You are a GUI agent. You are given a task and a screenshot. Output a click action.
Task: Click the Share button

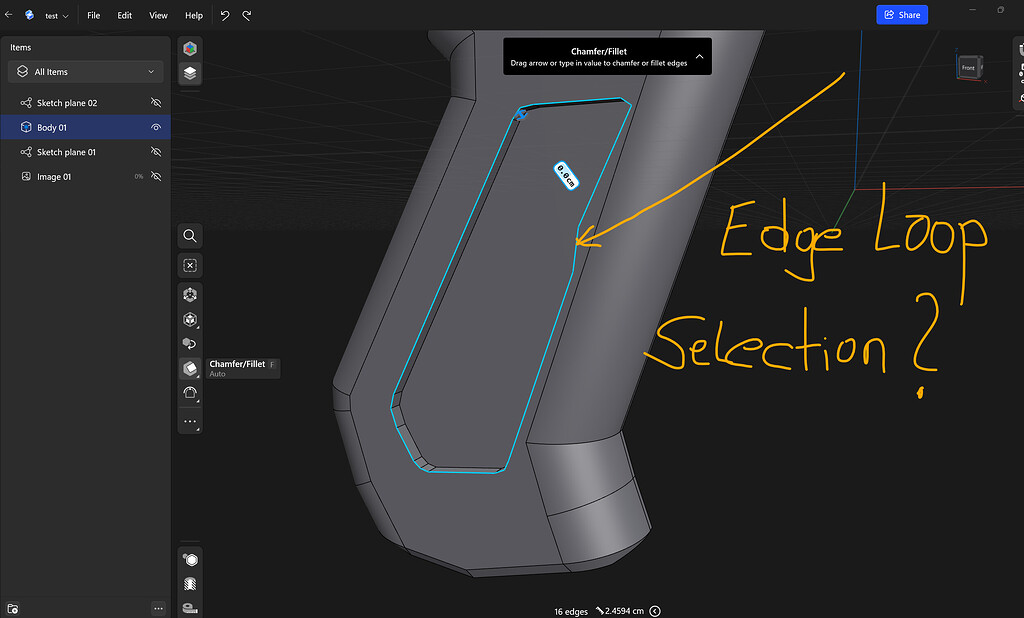901,14
